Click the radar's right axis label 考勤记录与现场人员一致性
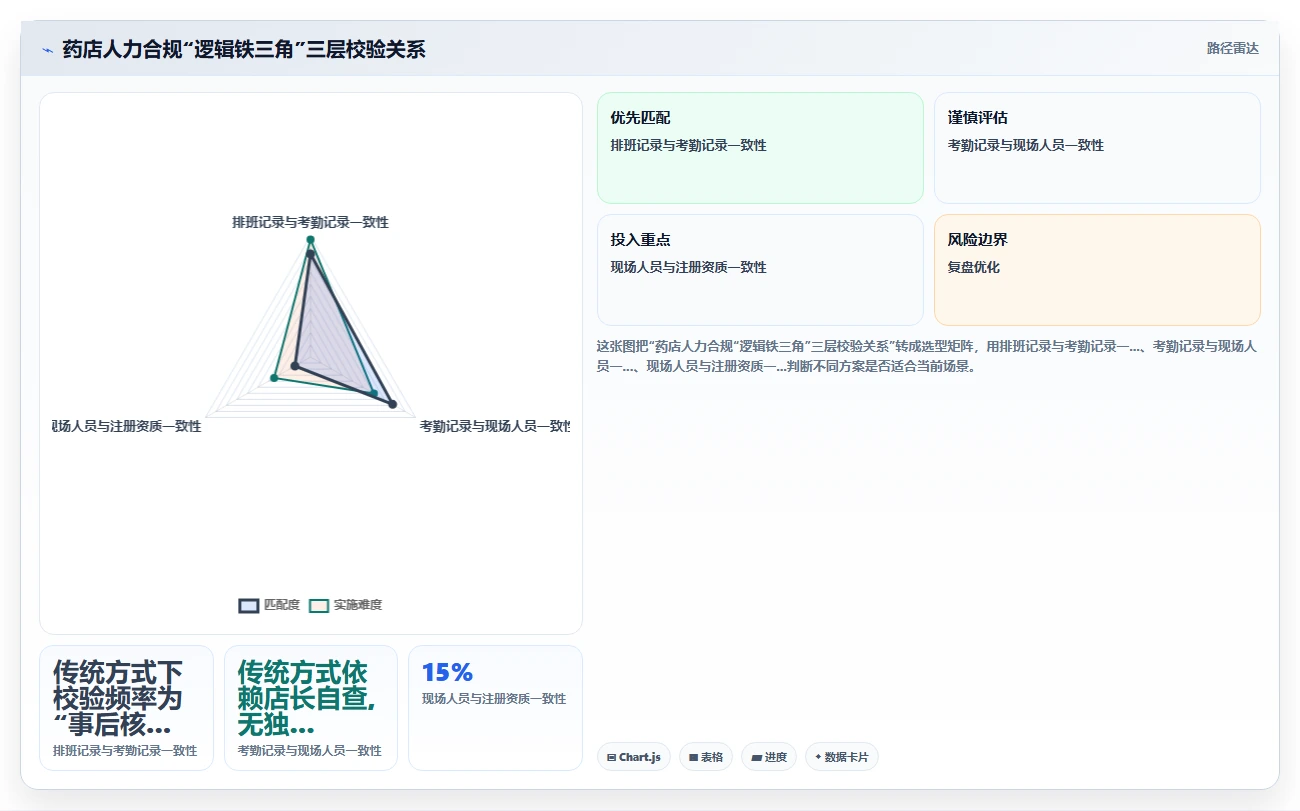 pyautogui.click(x=494, y=426)
